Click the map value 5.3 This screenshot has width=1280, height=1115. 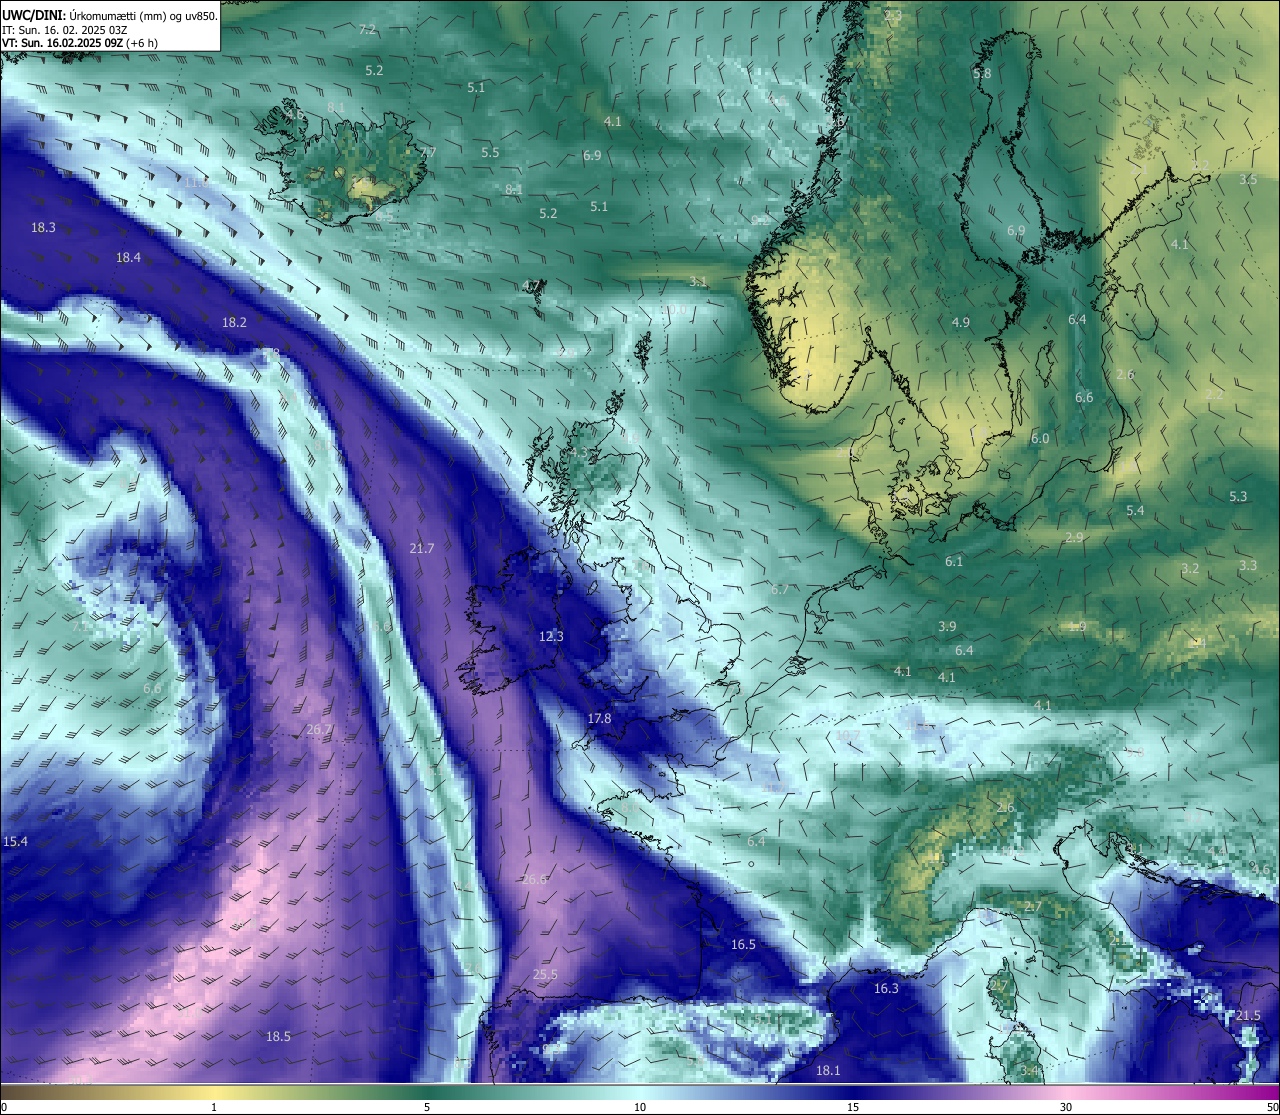(x=1238, y=497)
